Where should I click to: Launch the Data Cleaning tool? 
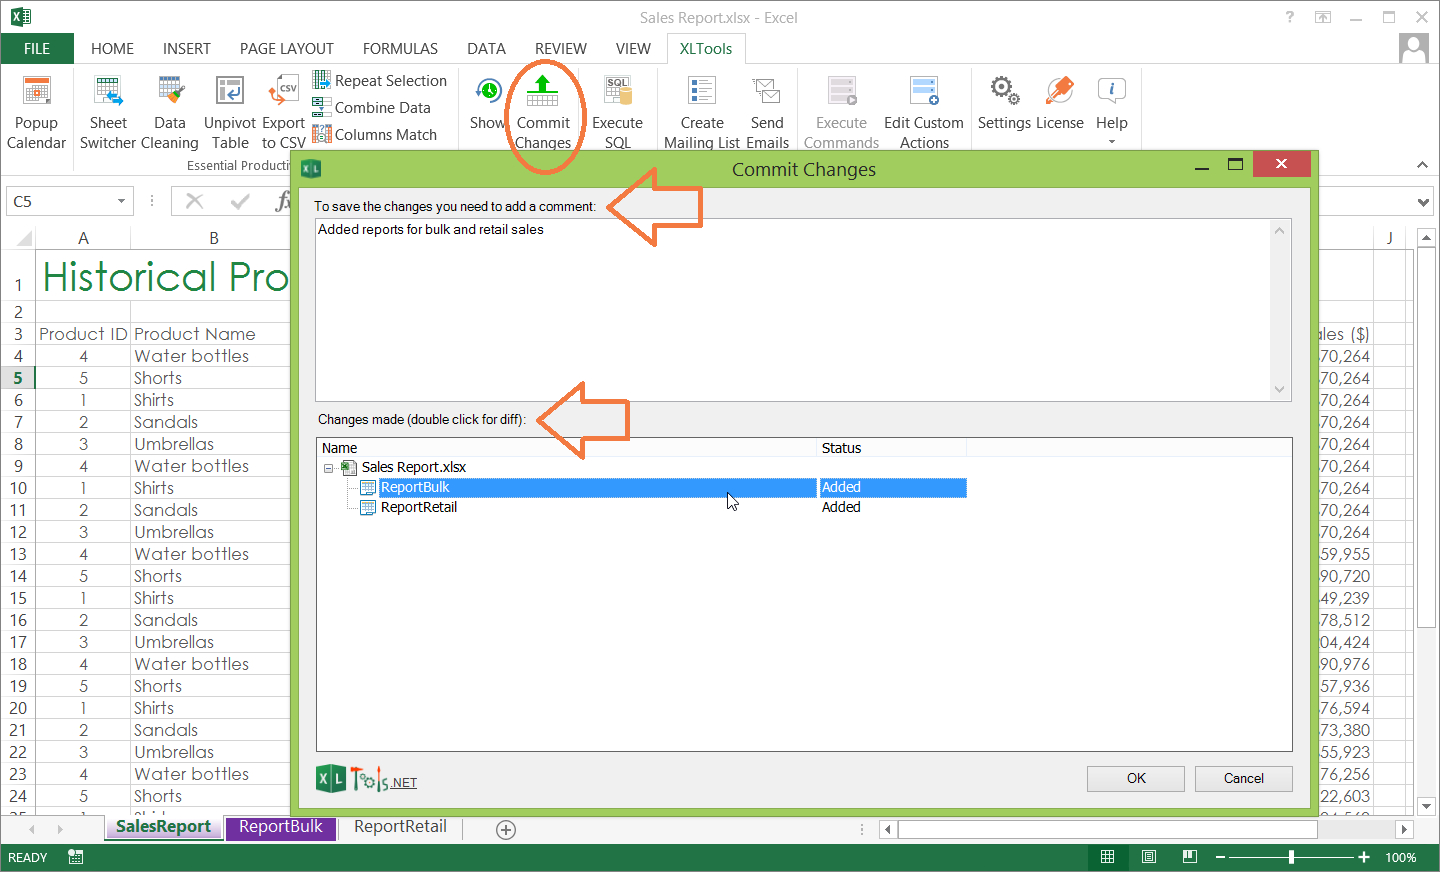pos(170,112)
